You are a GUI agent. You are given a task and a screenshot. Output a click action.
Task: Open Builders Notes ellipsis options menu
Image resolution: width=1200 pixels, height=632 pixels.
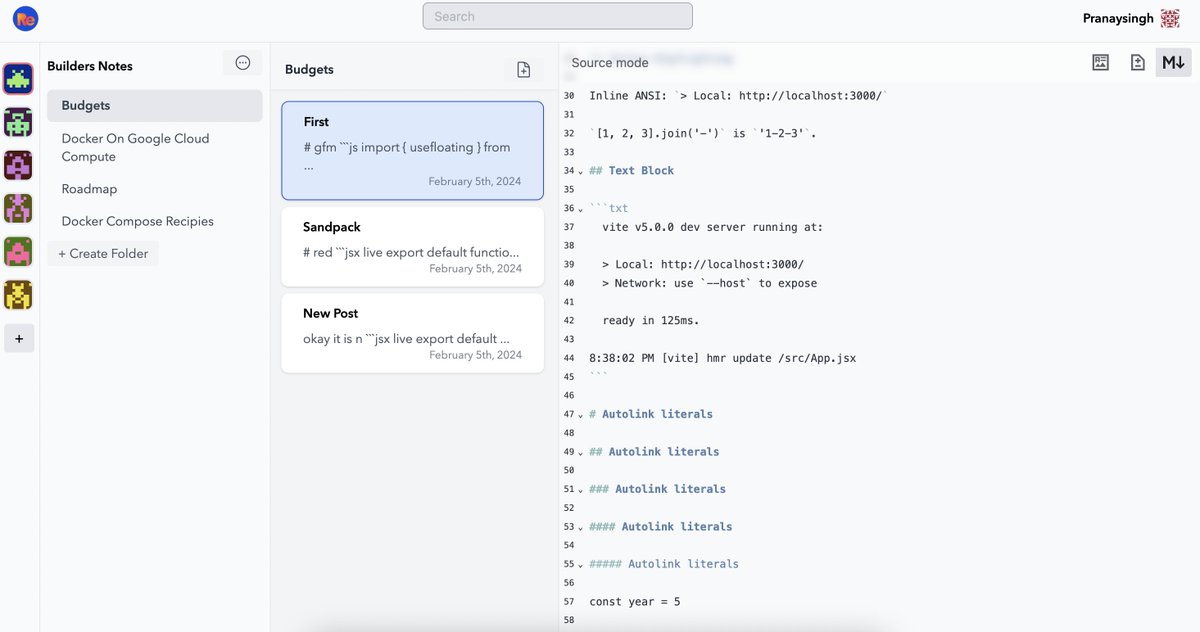coord(242,63)
